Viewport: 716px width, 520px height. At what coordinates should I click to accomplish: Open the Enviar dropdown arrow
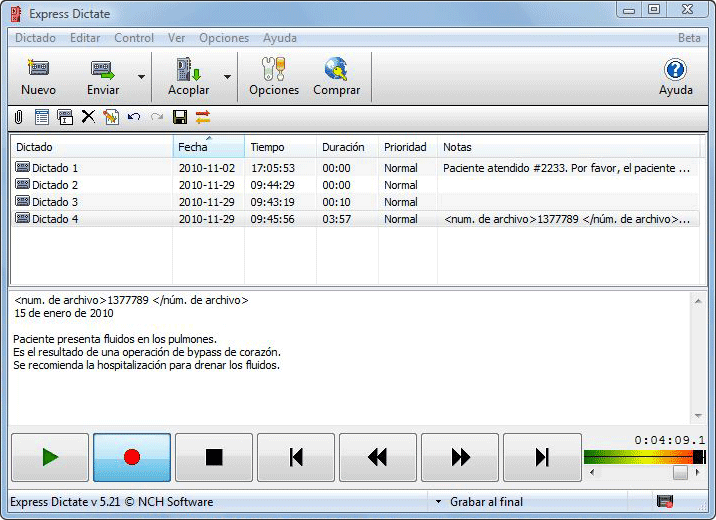coord(142,77)
